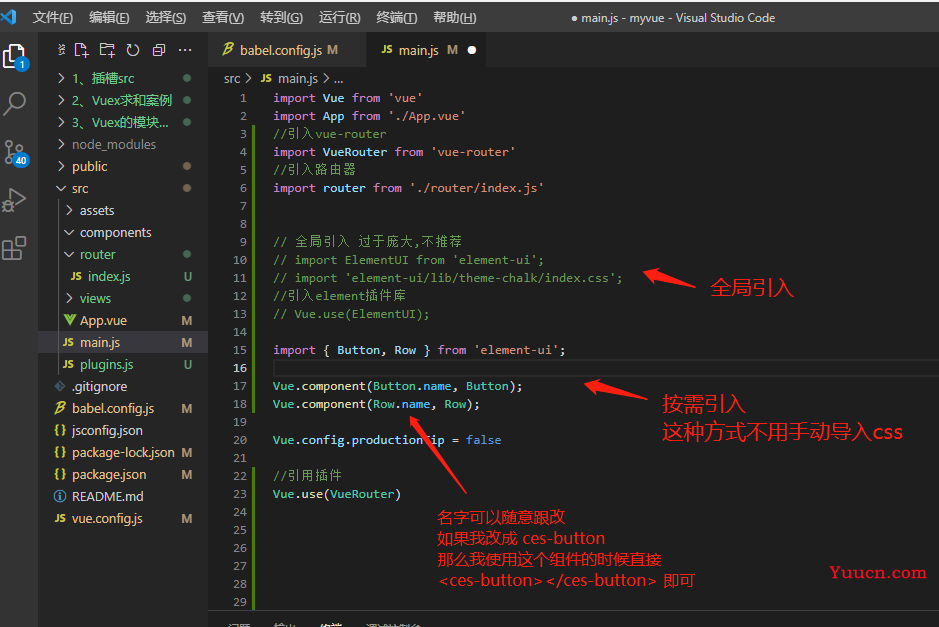Open the Explorer view in activity bar
The image size is (939, 627).
(x=15, y=56)
